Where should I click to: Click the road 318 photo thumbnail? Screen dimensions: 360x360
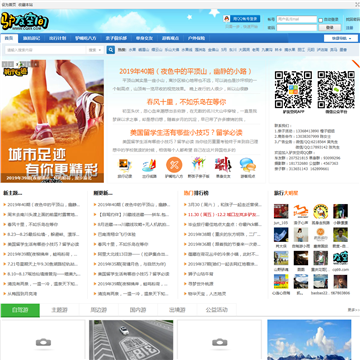(x=131, y=340)
